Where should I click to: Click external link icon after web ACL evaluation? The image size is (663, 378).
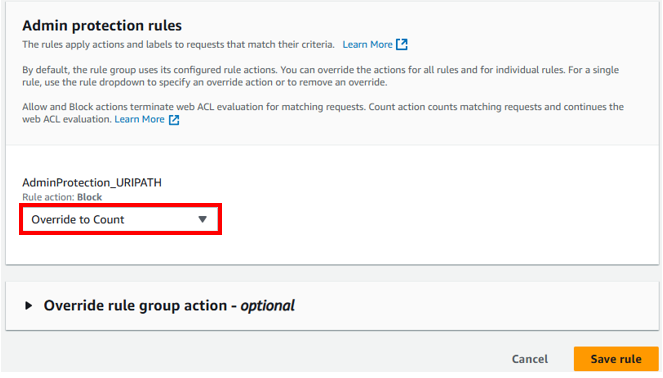coord(174,120)
